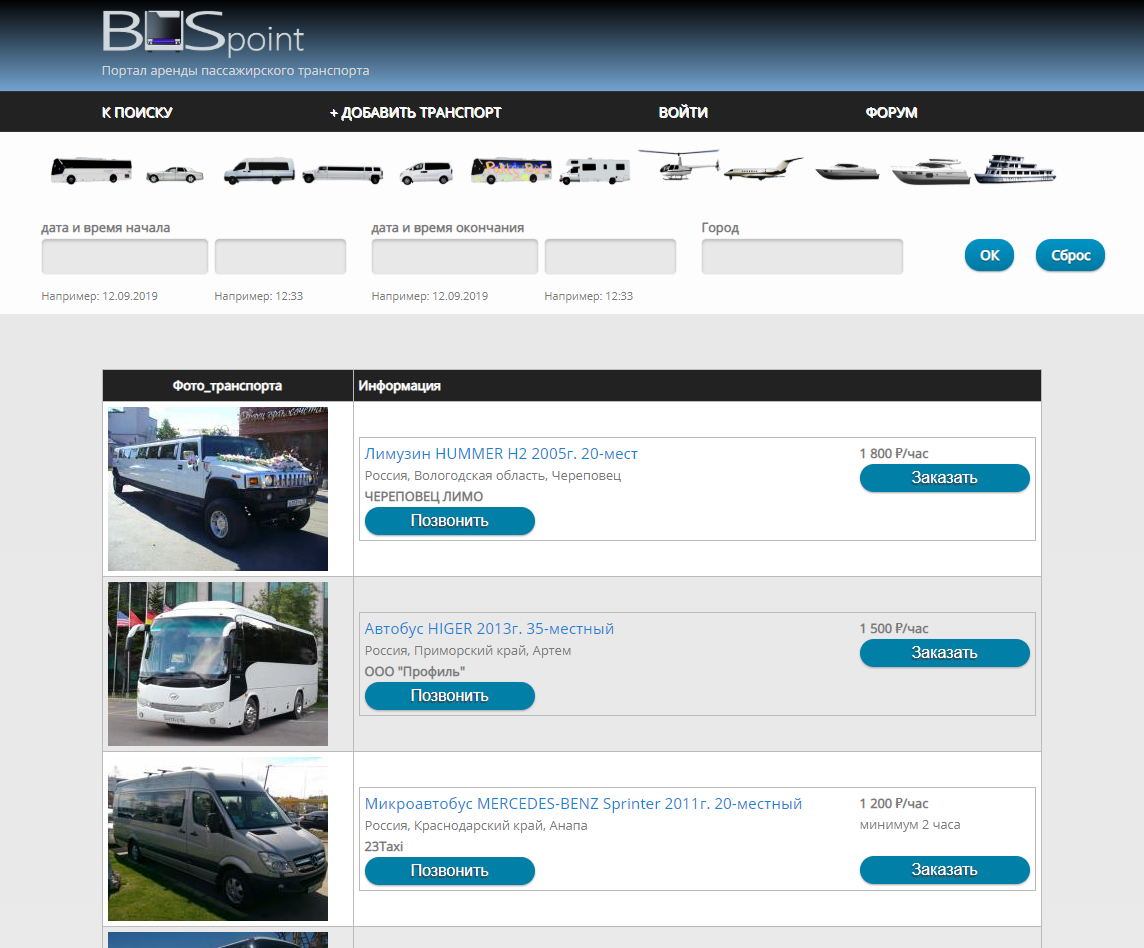
Task: Select the river cruise ship icon
Action: tap(1015, 169)
